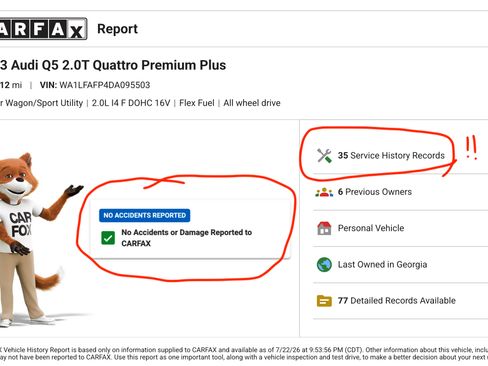
Task: Open 6 Previous Owners row
Action: pos(400,192)
